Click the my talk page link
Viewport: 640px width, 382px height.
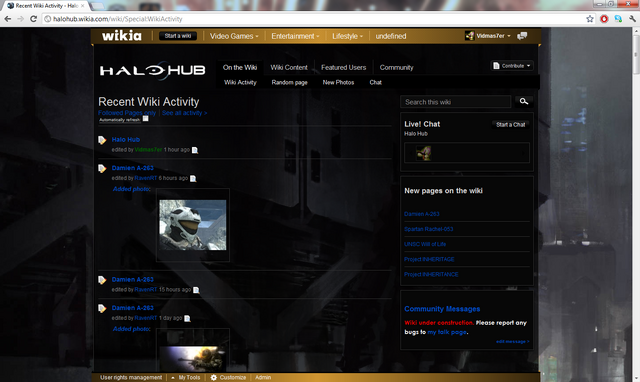pyautogui.click(x=447, y=332)
